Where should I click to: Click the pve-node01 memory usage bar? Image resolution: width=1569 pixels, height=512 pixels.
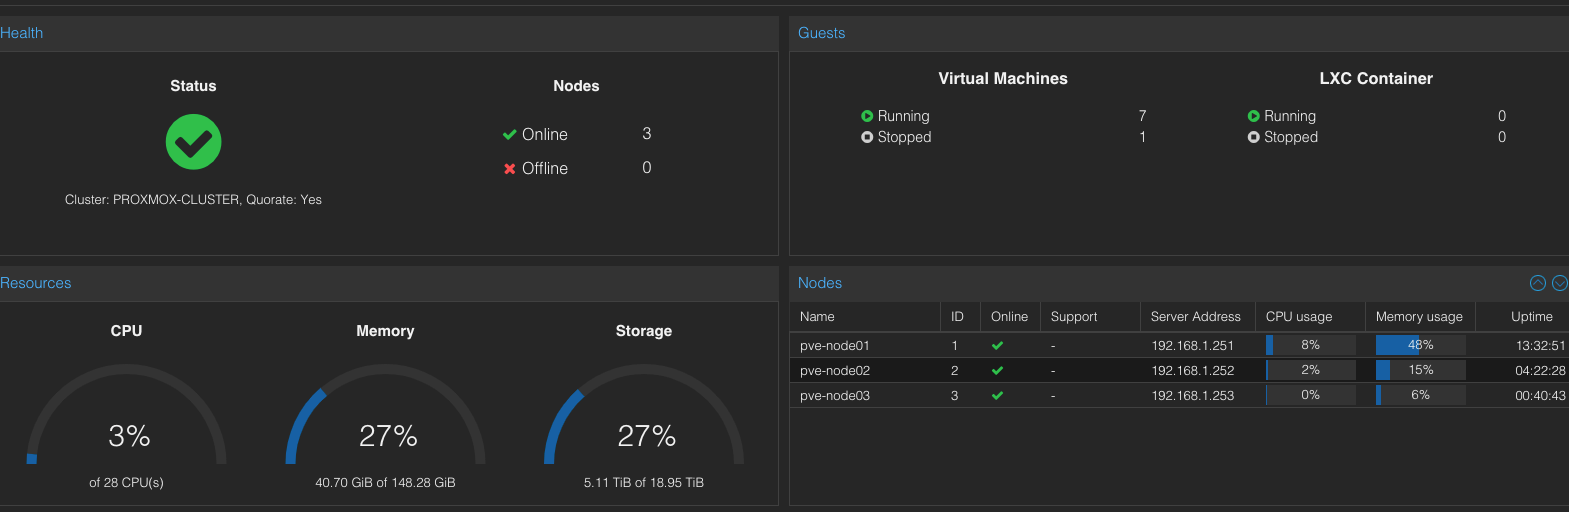(x=1421, y=345)
